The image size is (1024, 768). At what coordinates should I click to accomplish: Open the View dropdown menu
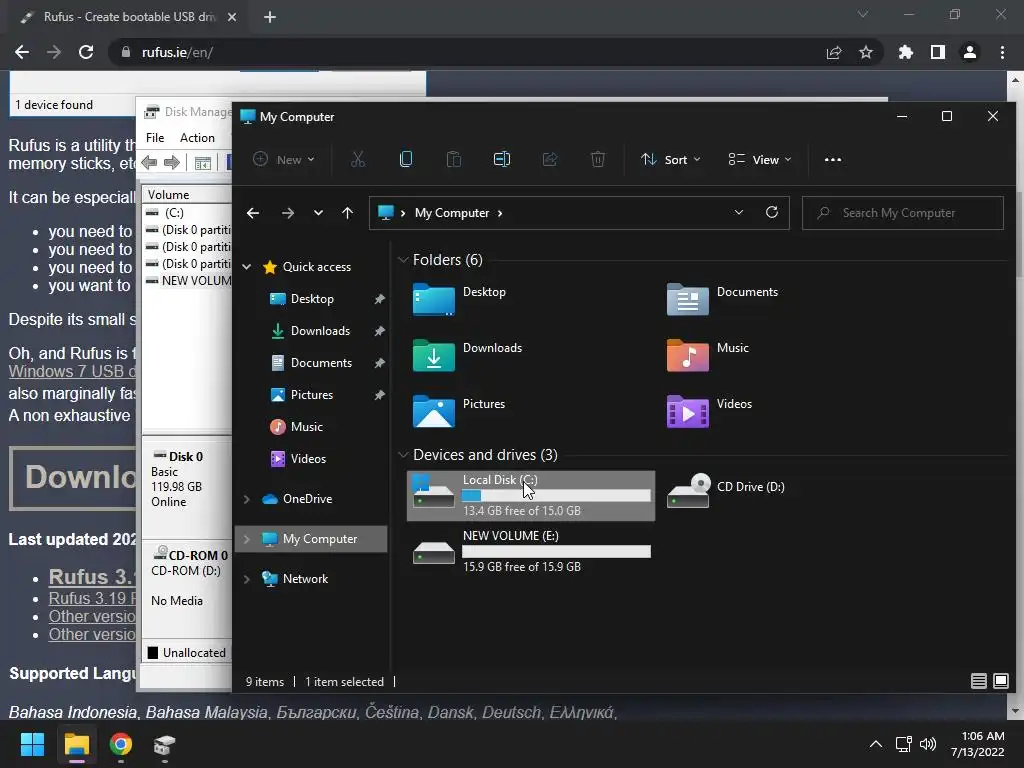pyautogui.click(x=760, y=159)
